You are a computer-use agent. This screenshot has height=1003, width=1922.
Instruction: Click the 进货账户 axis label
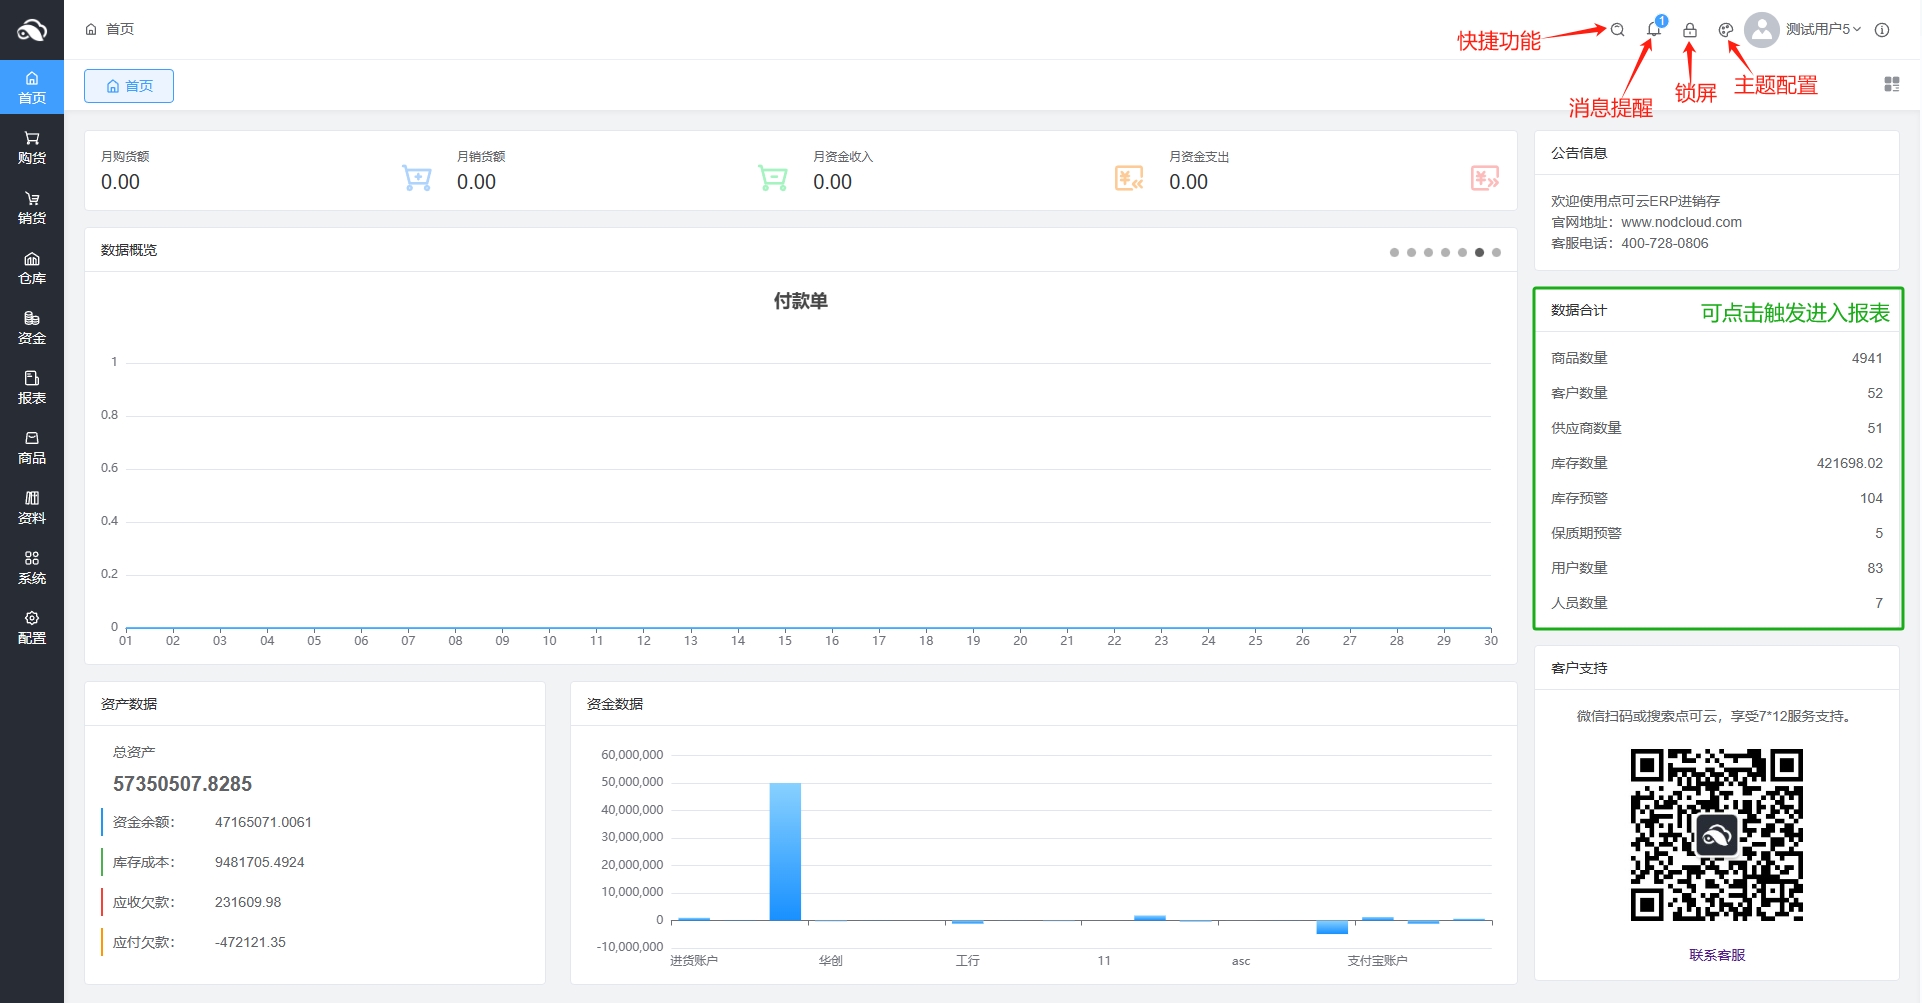[x=694, y=961]
